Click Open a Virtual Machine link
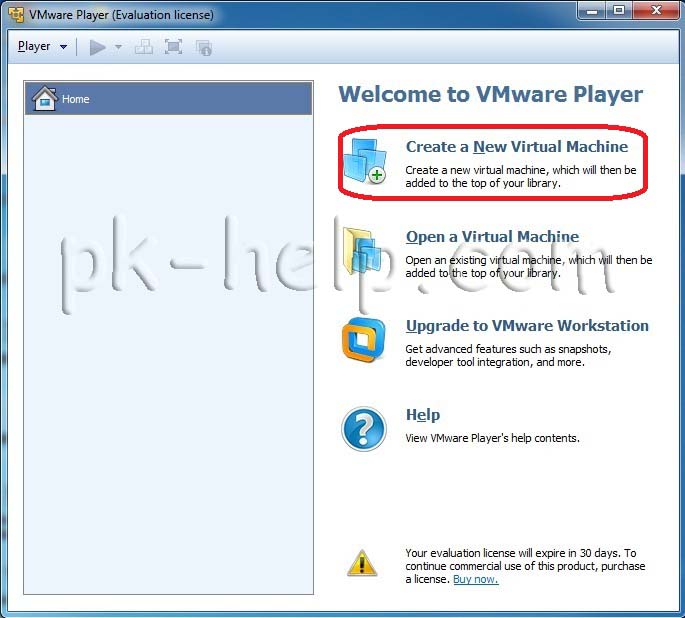The image size is (685, 618). pos(492,237)
